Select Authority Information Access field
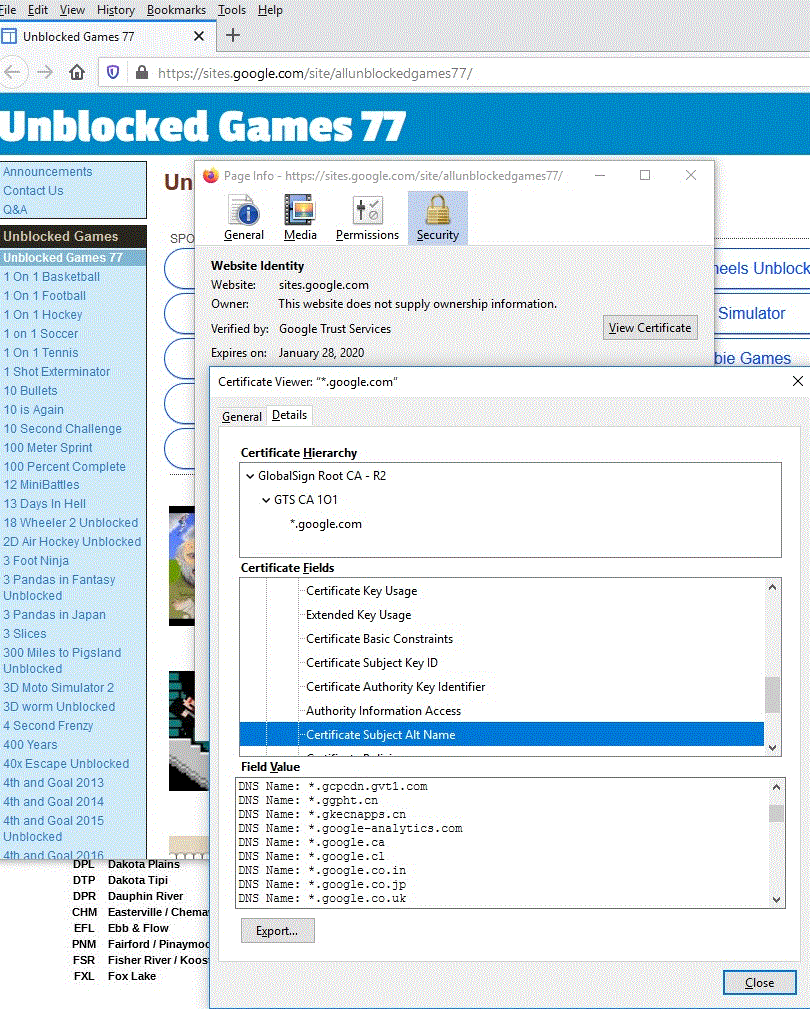The height and width of the screenshot is (1009, 810). pyautogui.click(x=383, y=710)
